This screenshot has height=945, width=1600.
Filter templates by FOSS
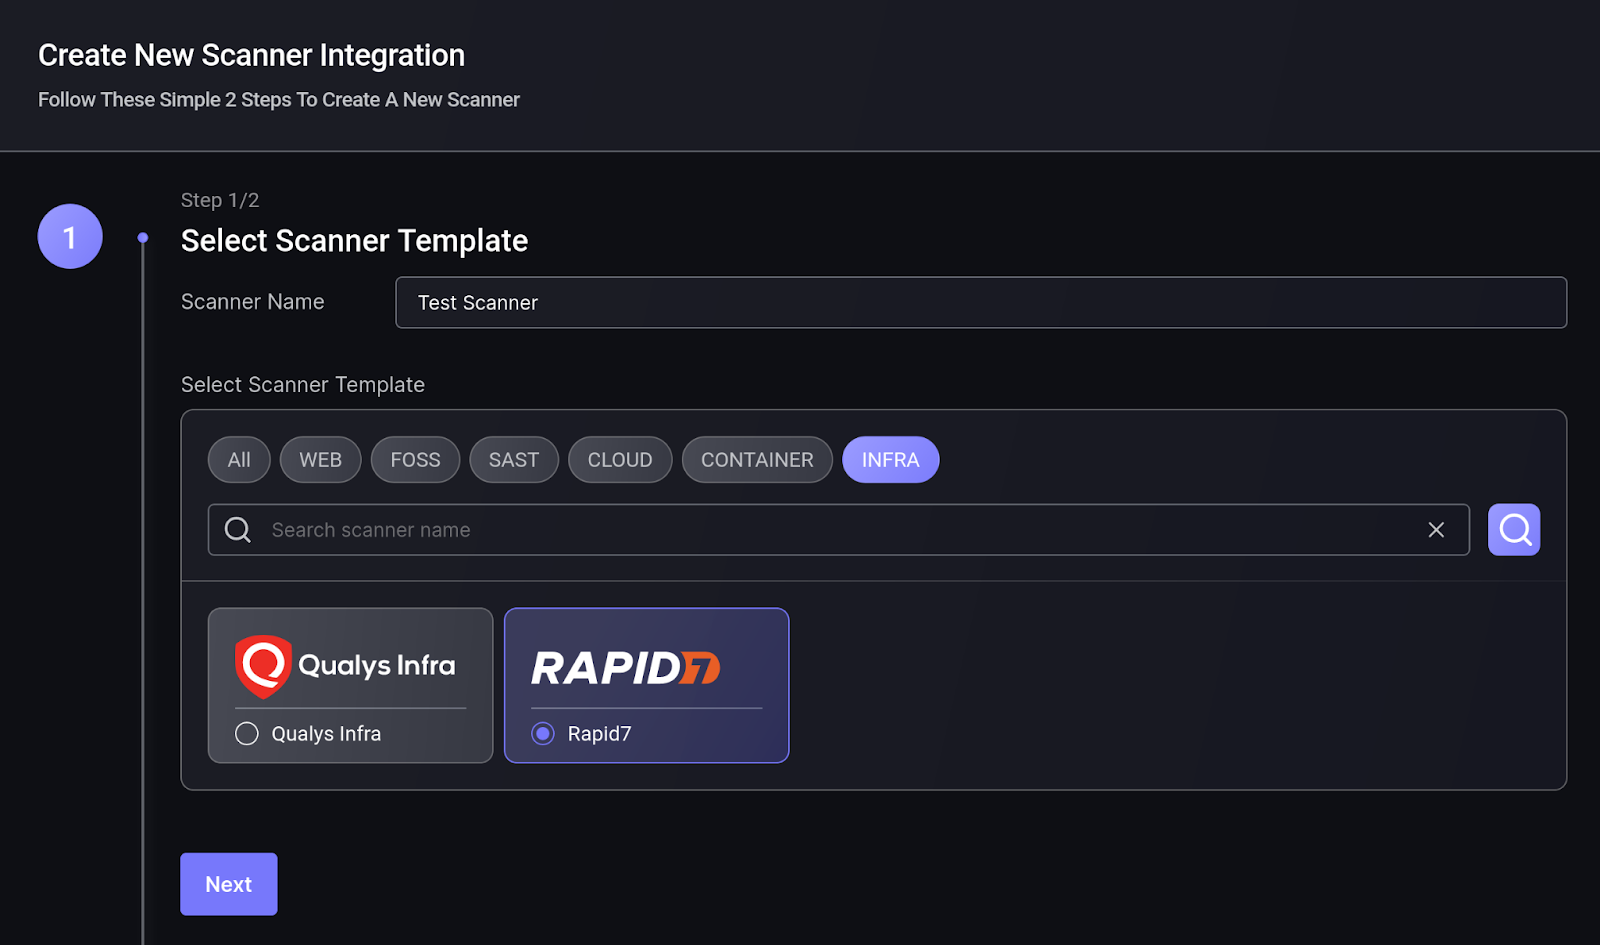point(415,460)
